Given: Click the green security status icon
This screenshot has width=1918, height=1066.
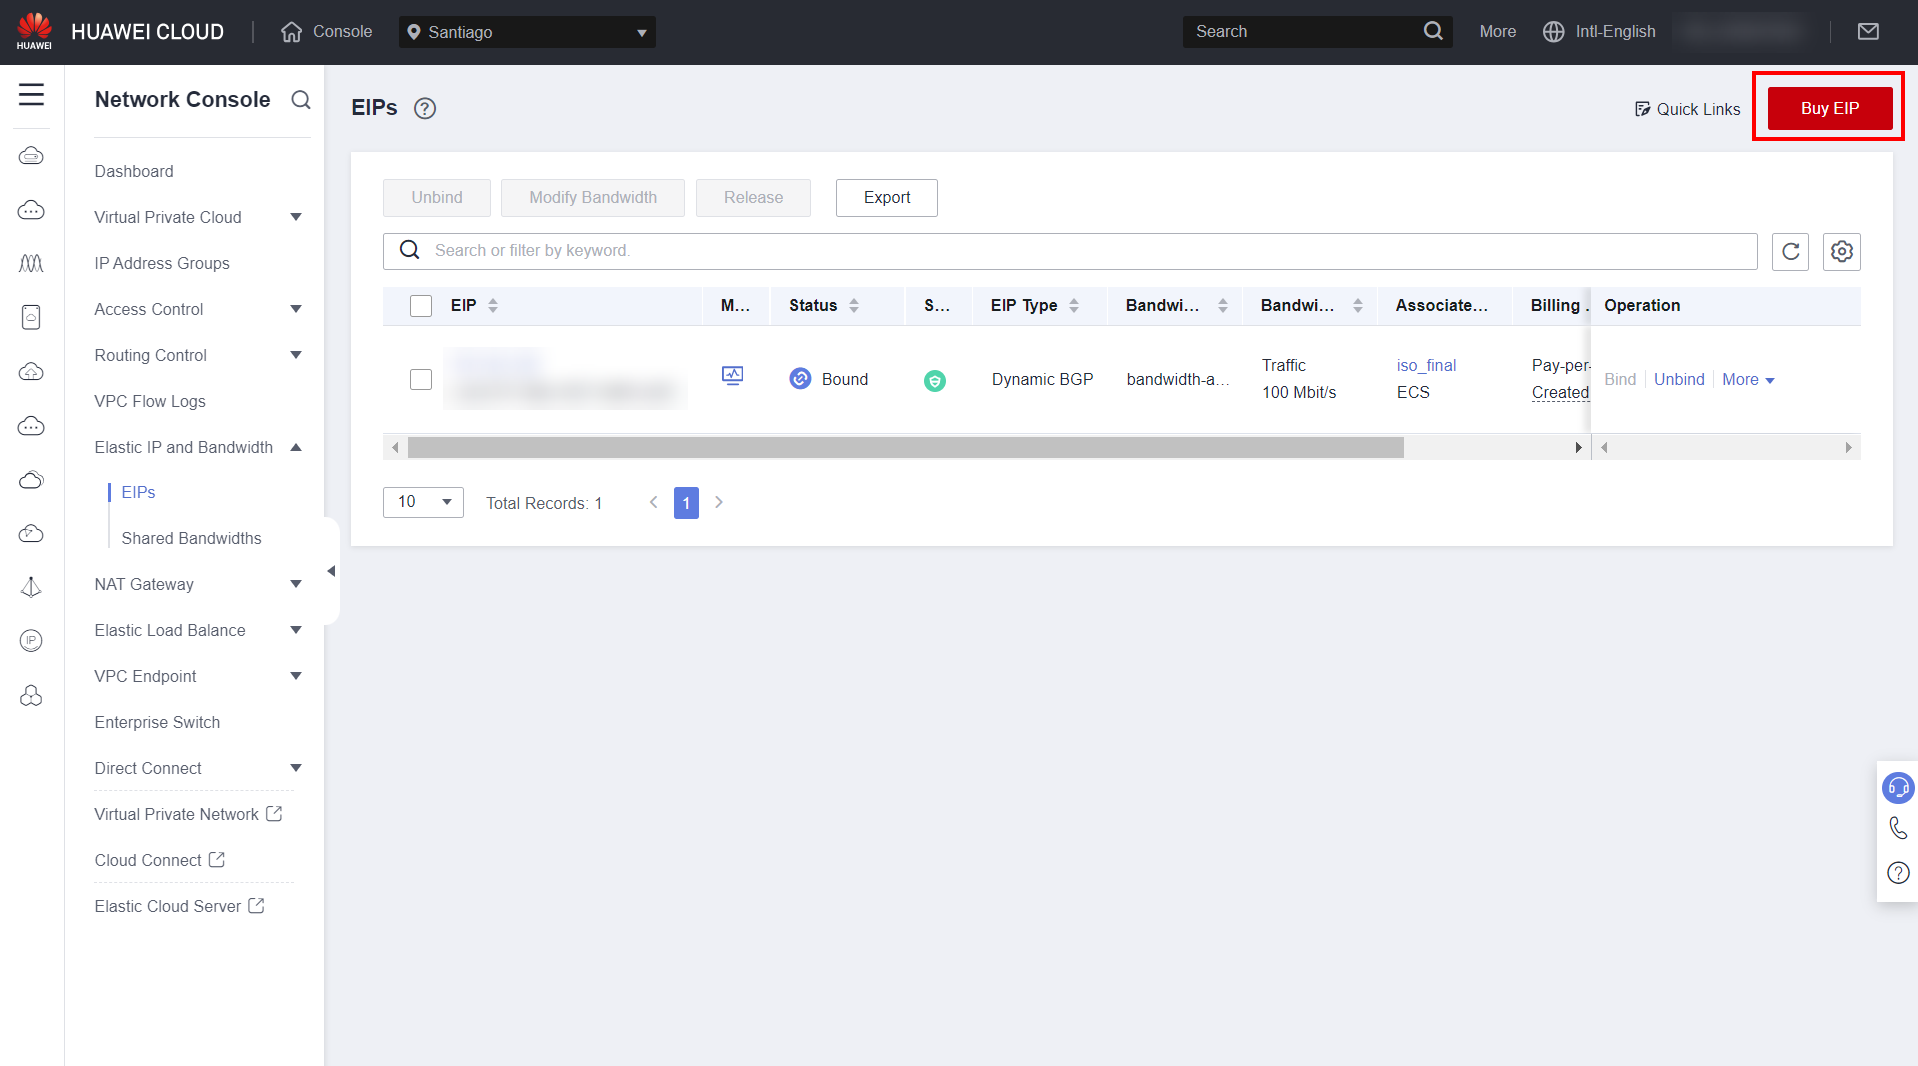Looking at the screenshot, I should [934, 381].
